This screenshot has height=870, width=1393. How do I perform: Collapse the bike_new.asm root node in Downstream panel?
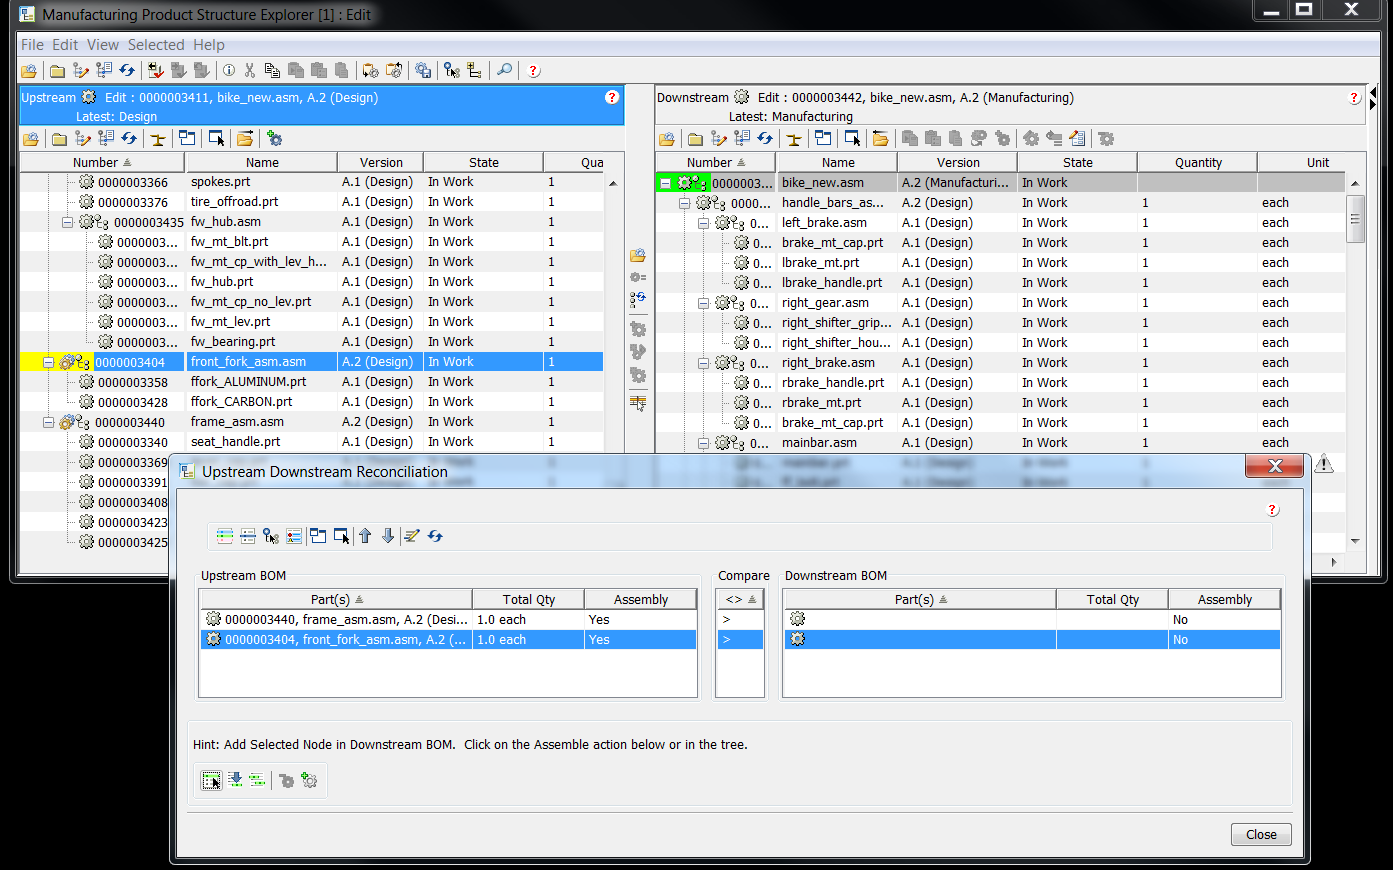pyautogui.click(x=666, y=182)
